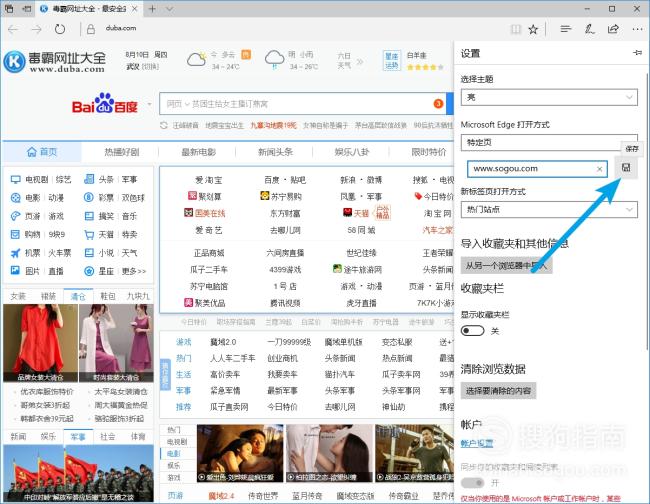Toggle the show favorites bar switch
This screenshot has height=504, width=650.
coord(473,331)
